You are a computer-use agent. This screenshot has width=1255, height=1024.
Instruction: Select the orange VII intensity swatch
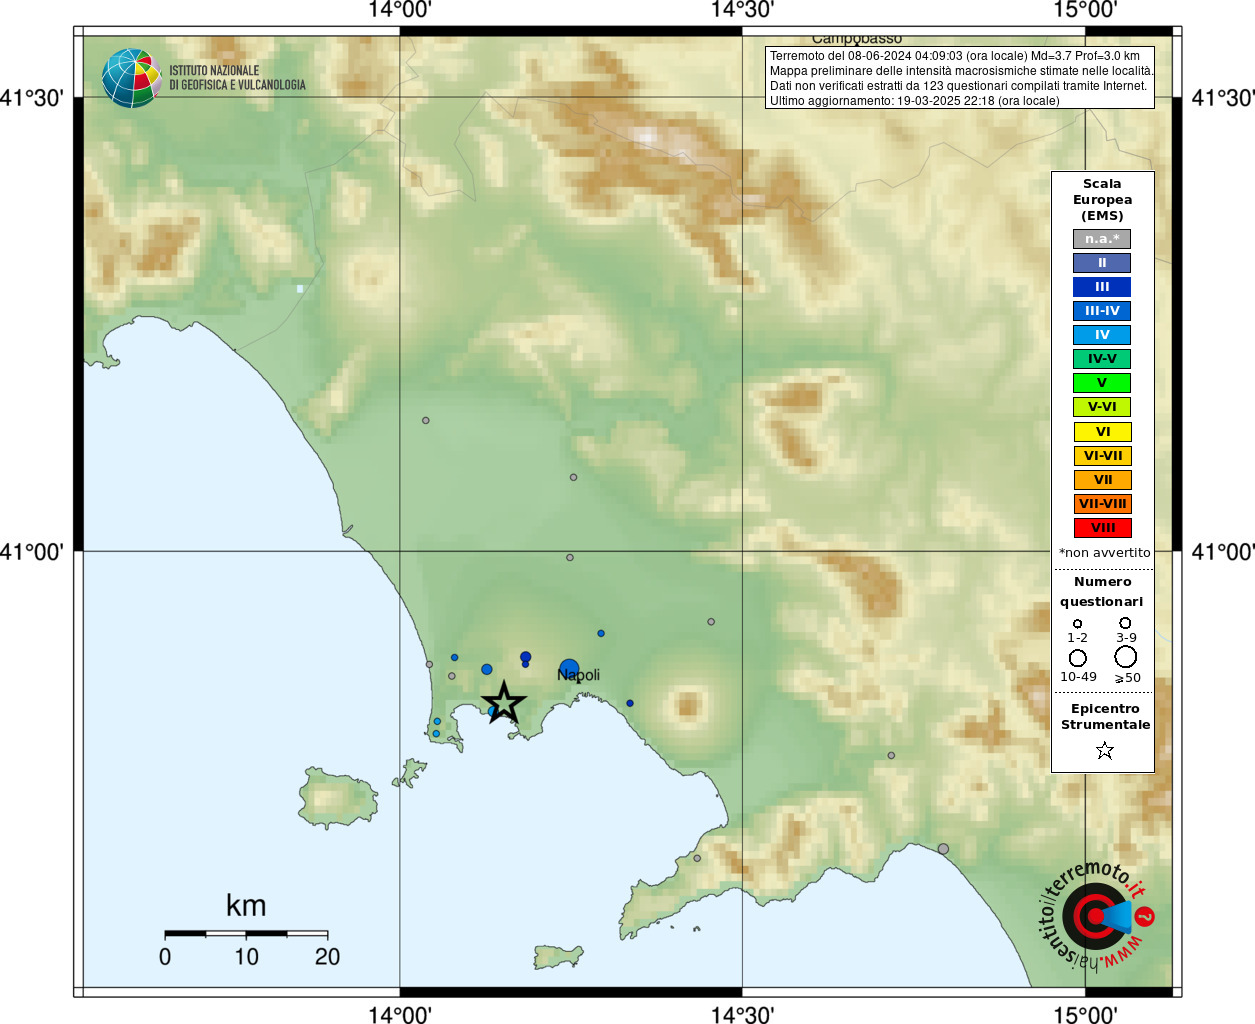click(1102, 480)
